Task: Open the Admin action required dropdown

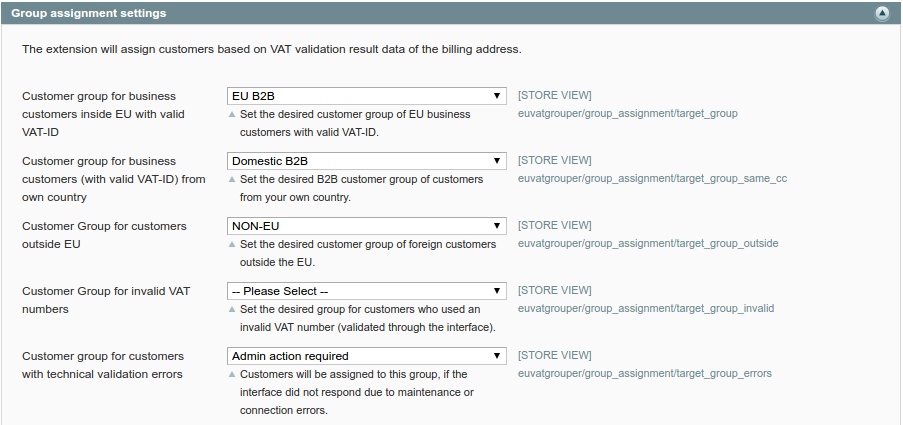Action: 367,356
